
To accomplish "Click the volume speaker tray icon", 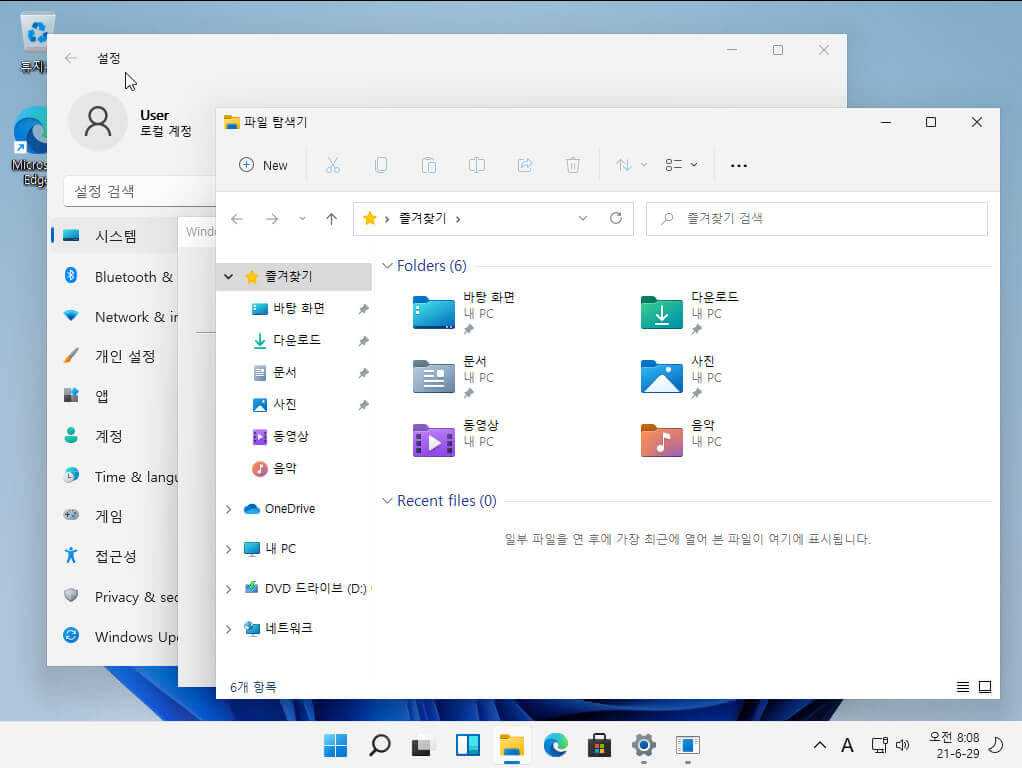I will [903, 745].
